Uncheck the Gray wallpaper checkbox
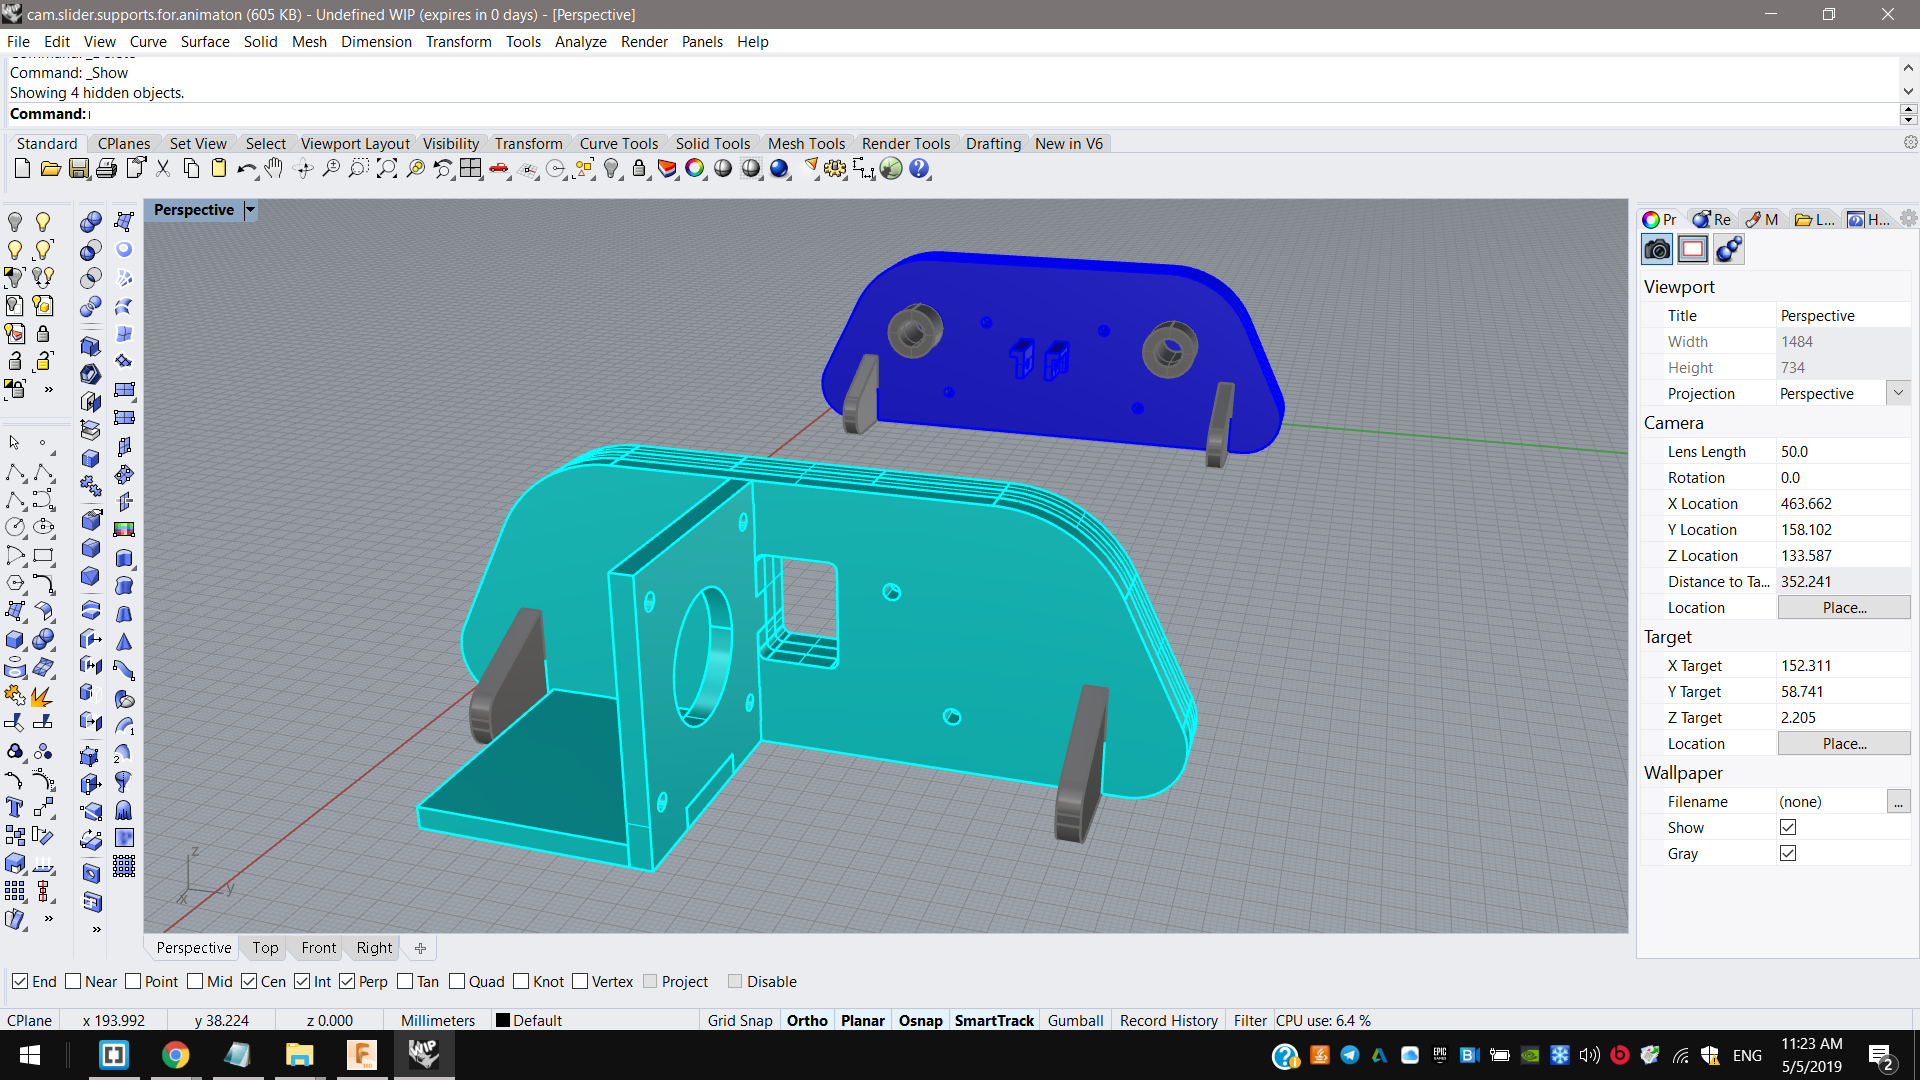This screenshot has height=1080, width=1920. [1788, 854]
